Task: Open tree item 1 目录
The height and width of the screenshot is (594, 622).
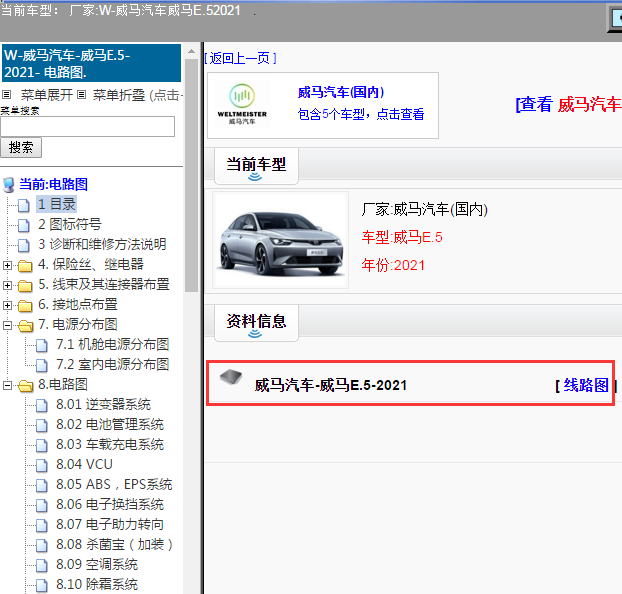Action: coord(56,204)
